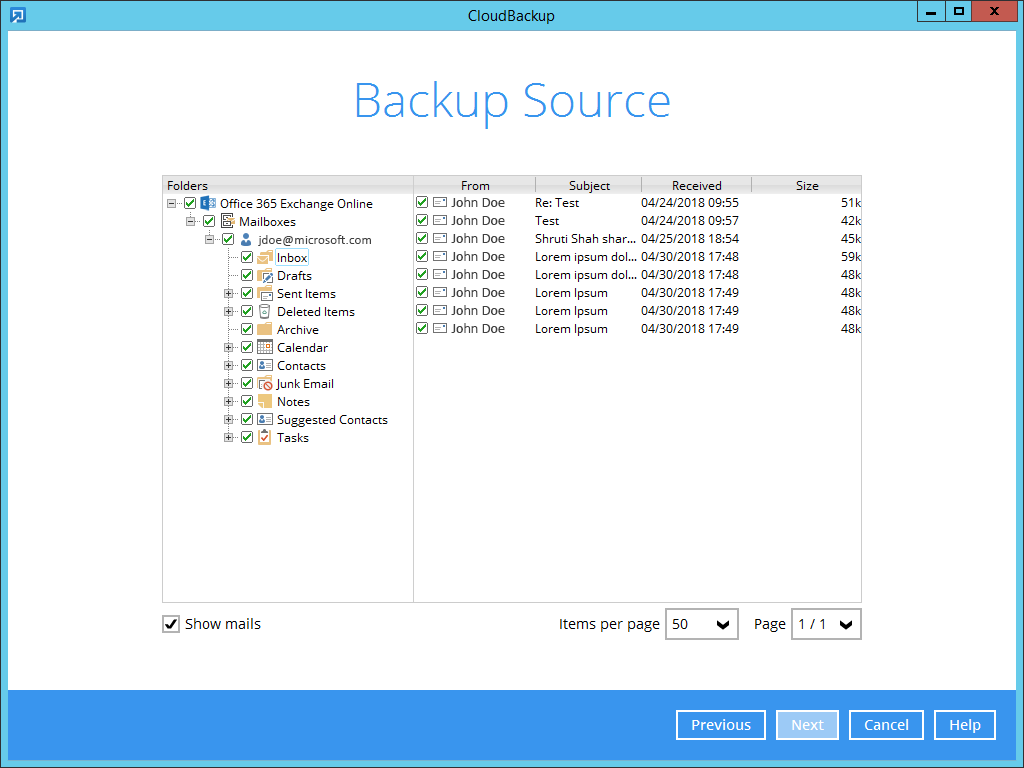Expand the Sent Items folder

coord(229,294)
